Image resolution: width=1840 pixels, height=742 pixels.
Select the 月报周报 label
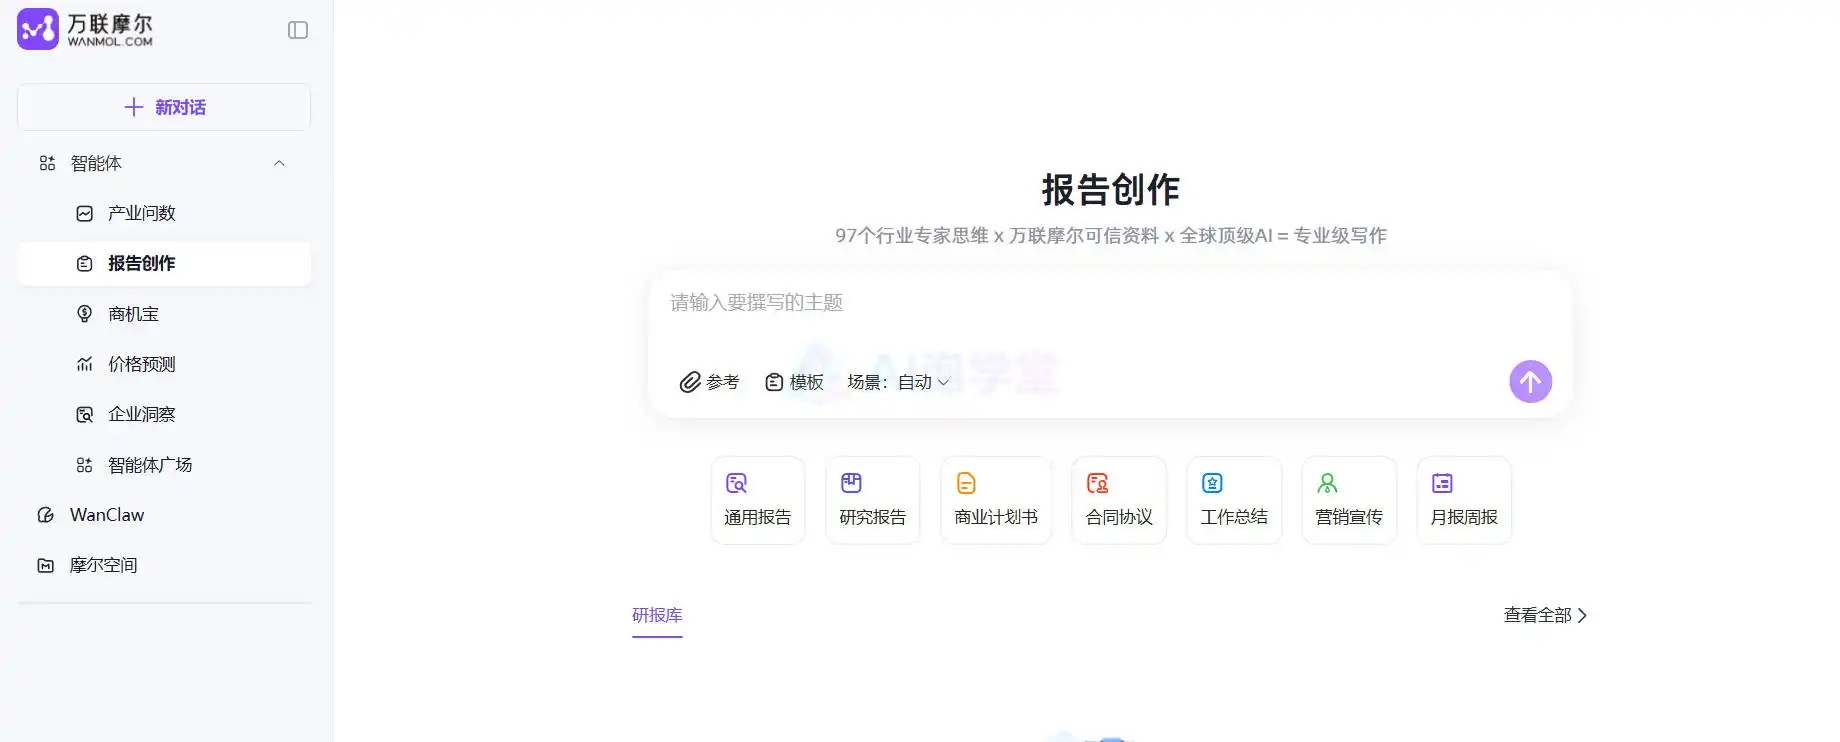[1464, 517]
